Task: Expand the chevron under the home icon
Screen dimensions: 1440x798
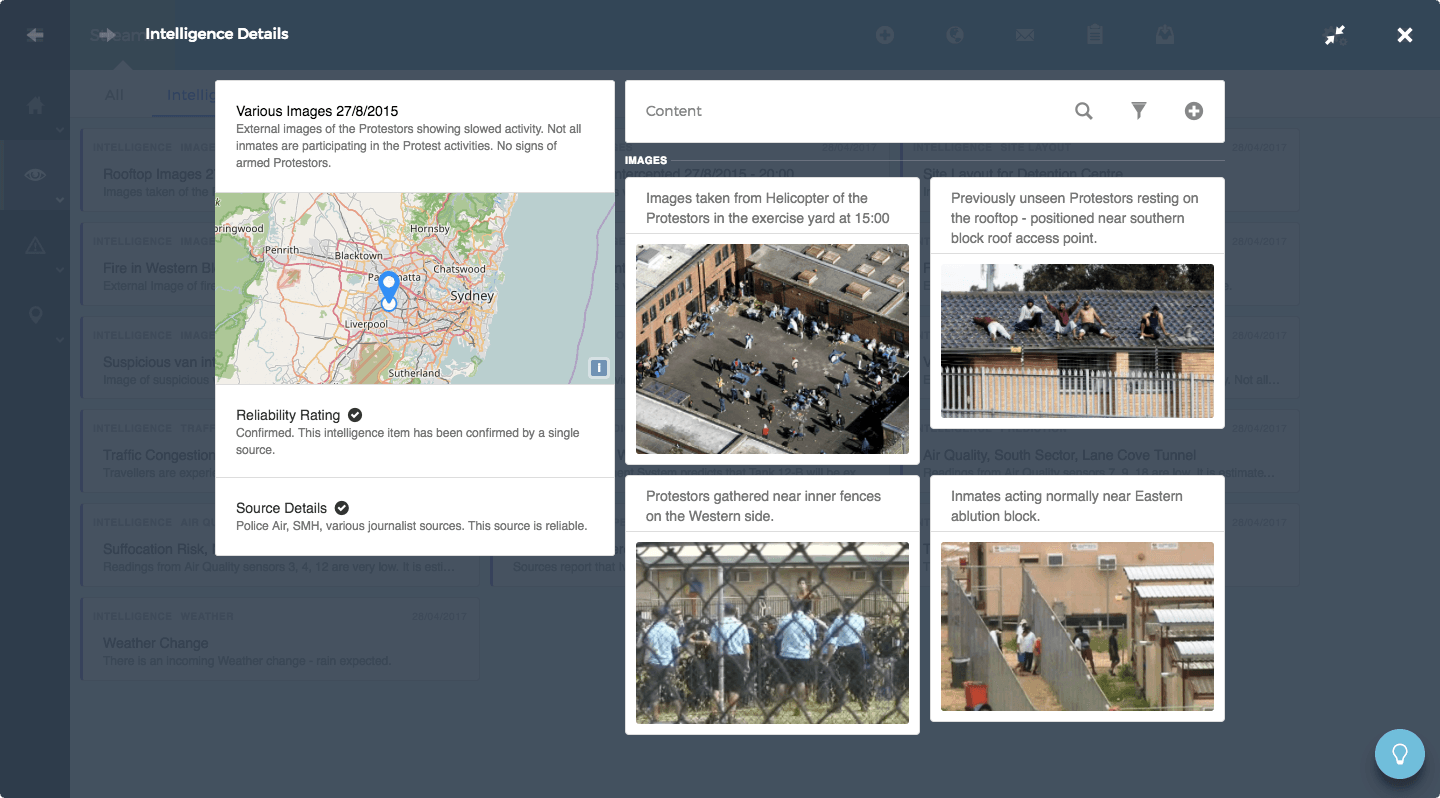Action: 59,130
